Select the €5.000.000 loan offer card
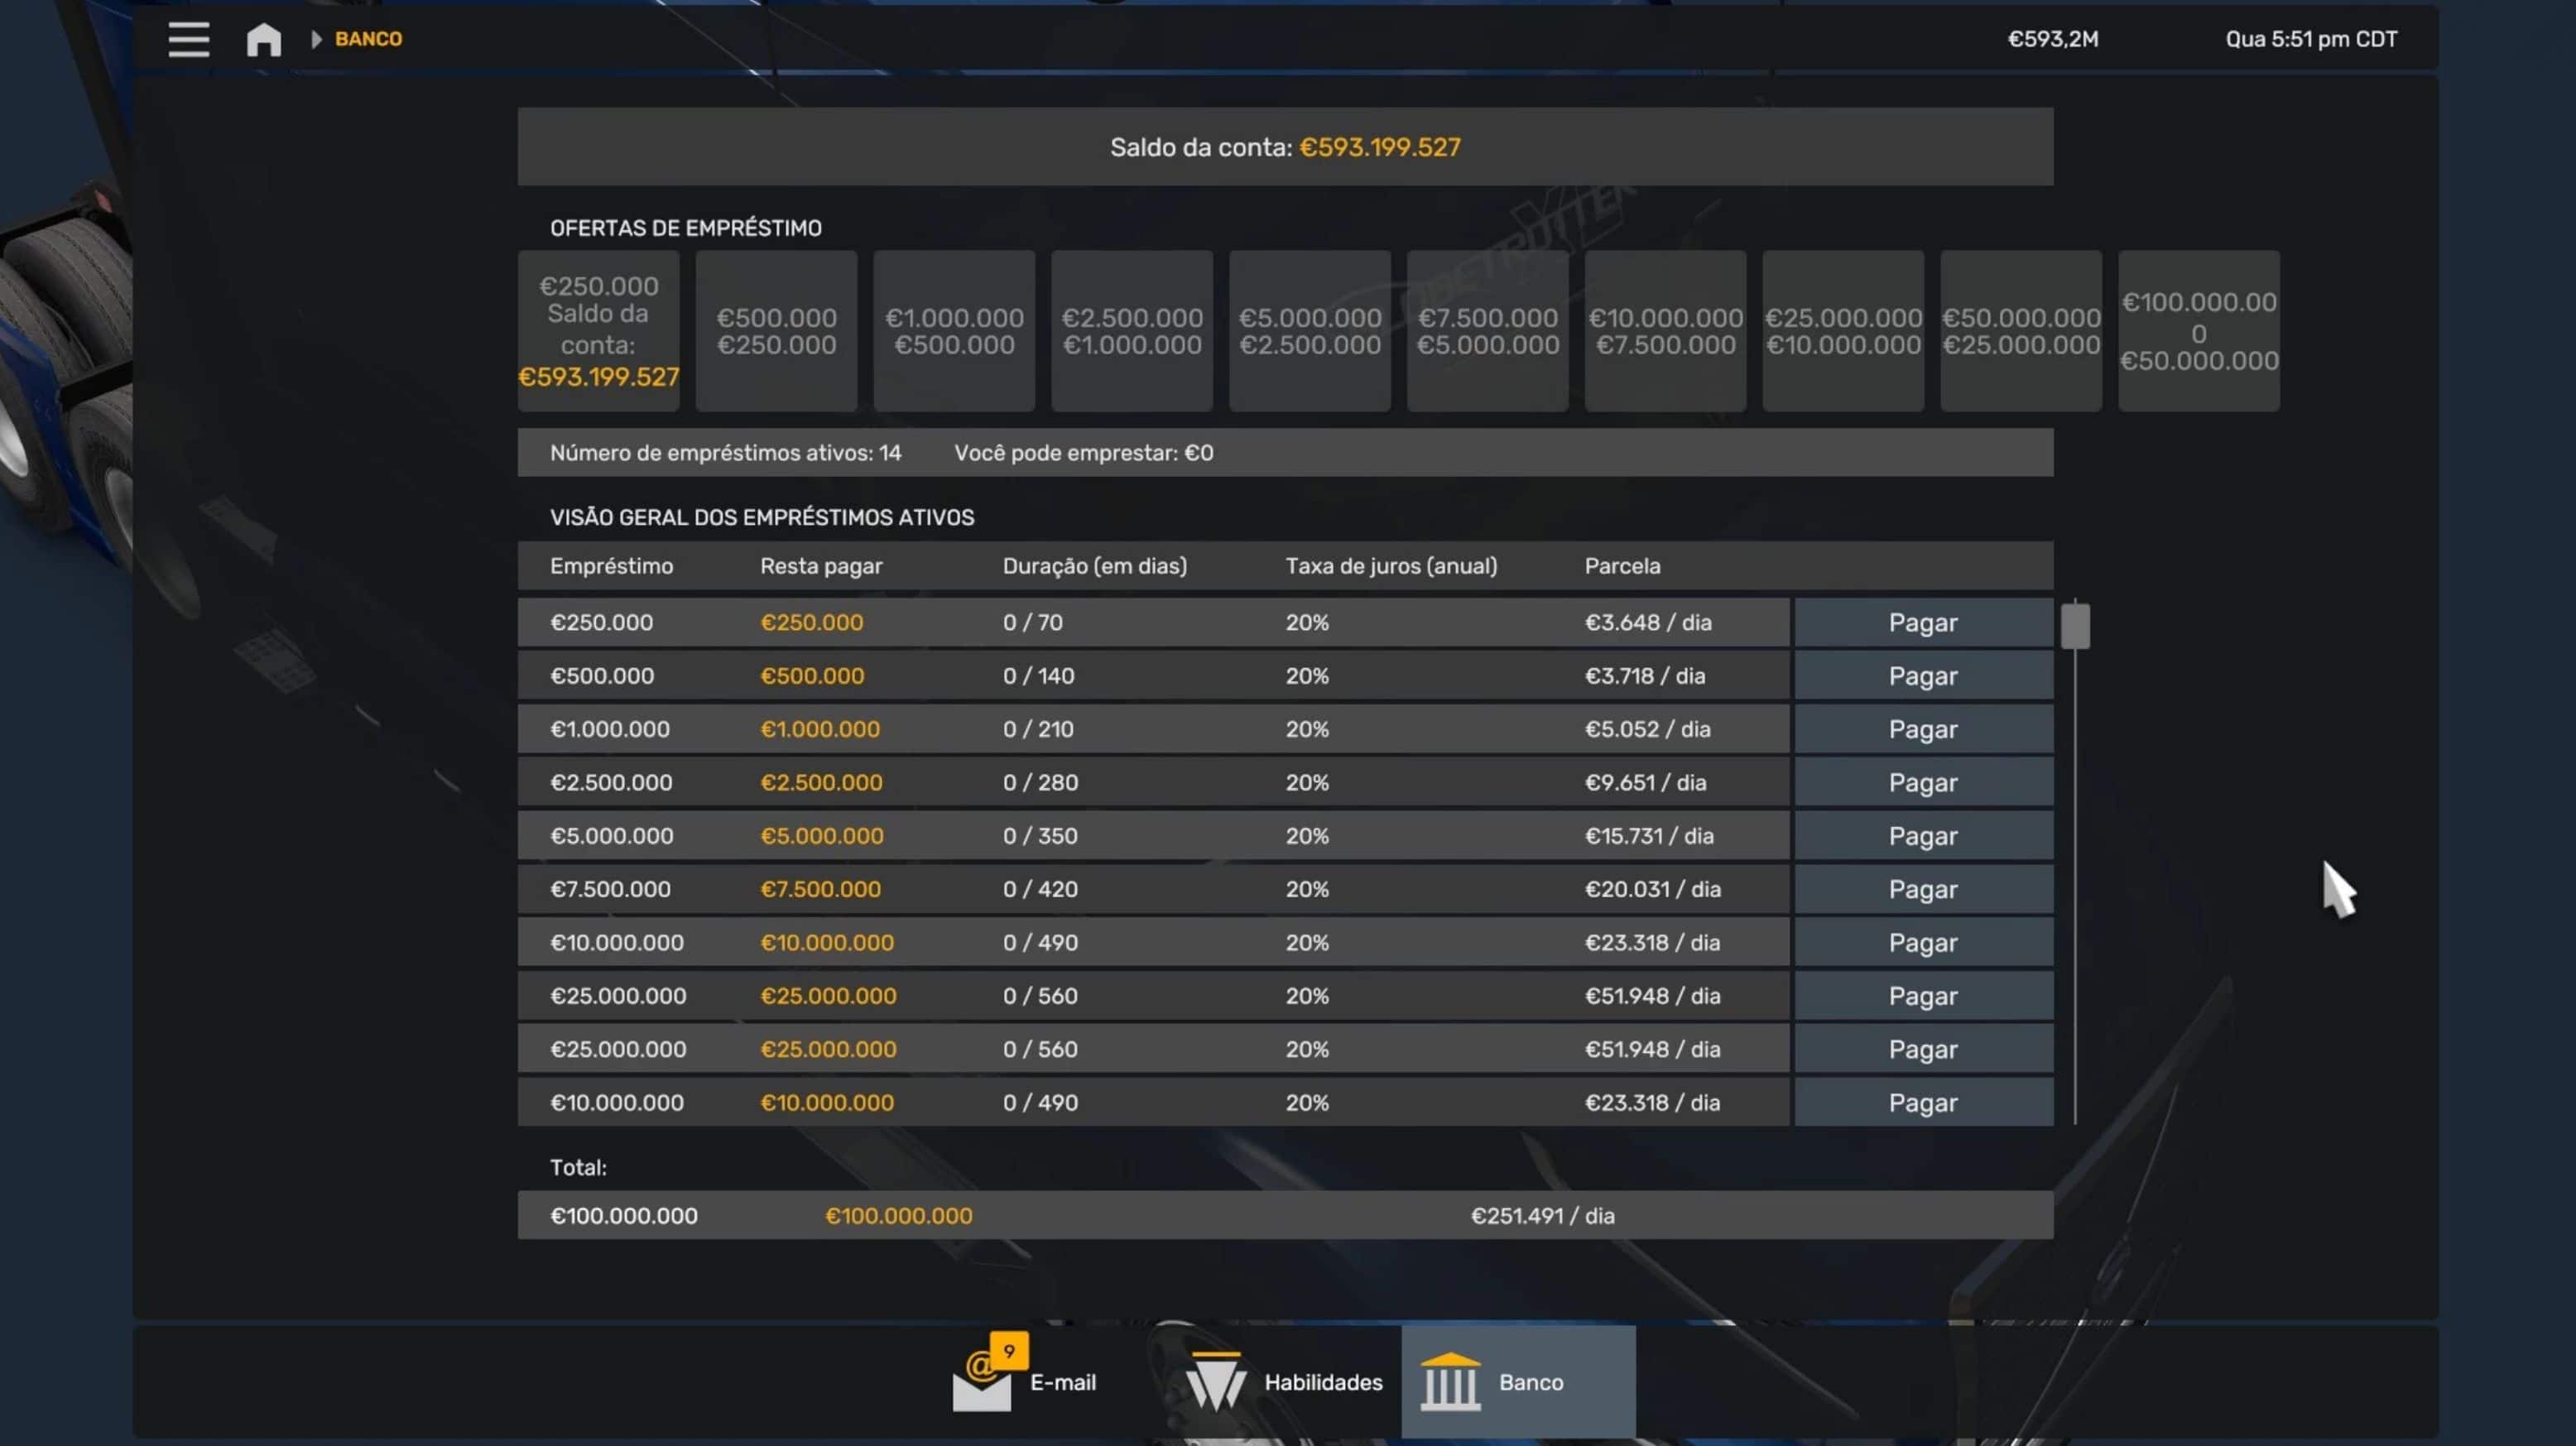The image size is (2576, 1446). [1309, 331]
